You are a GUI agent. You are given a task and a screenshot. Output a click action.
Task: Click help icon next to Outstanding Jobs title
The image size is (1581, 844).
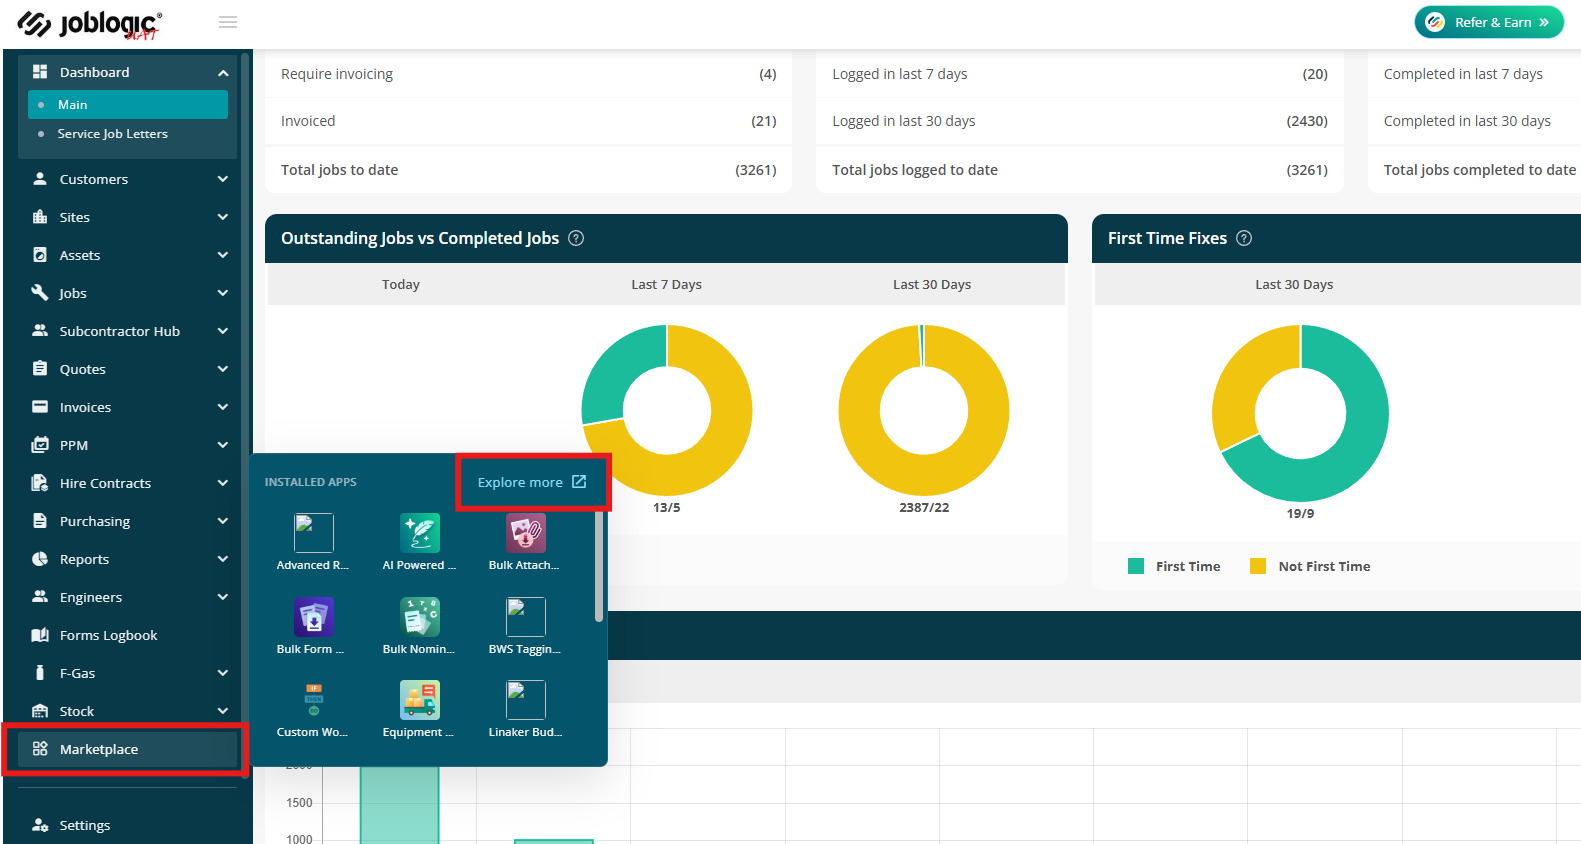click(576, 238)
